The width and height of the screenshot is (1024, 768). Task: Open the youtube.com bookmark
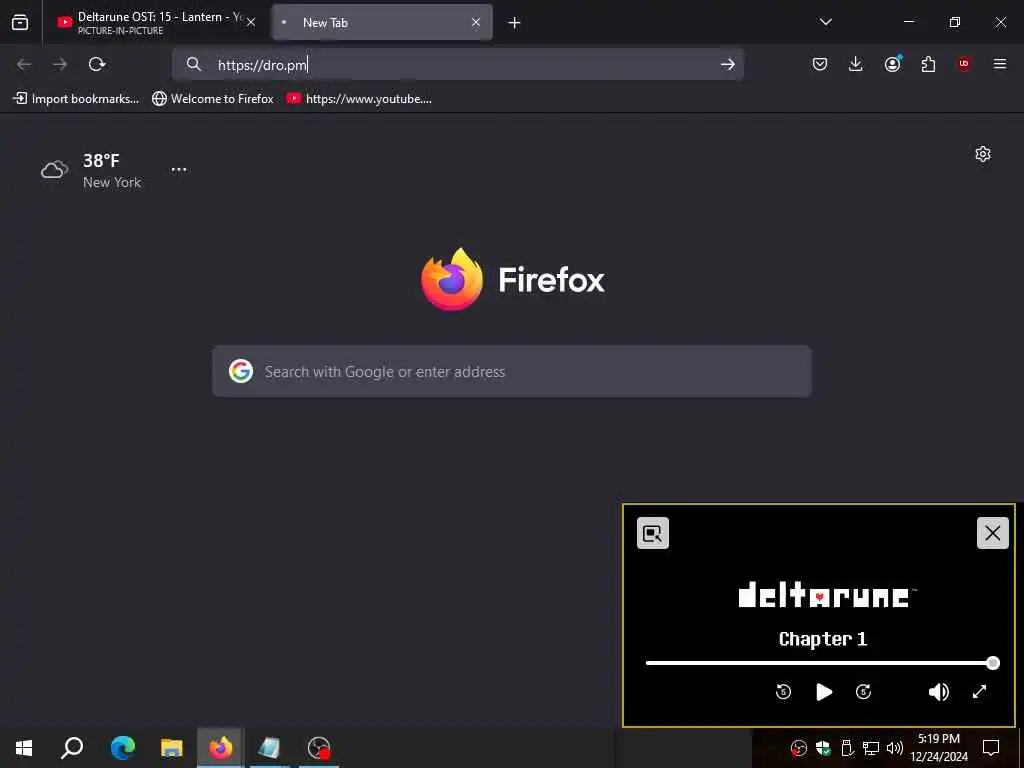[x=359, y=99]
